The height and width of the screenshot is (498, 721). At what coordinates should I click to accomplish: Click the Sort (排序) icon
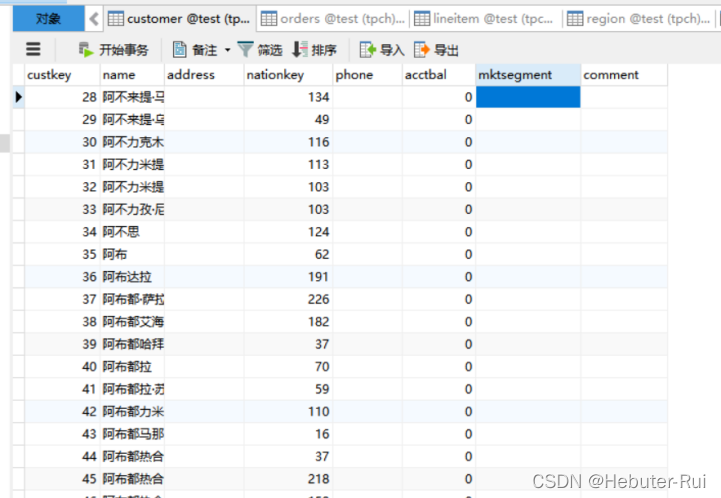click(x=300, y=50)
